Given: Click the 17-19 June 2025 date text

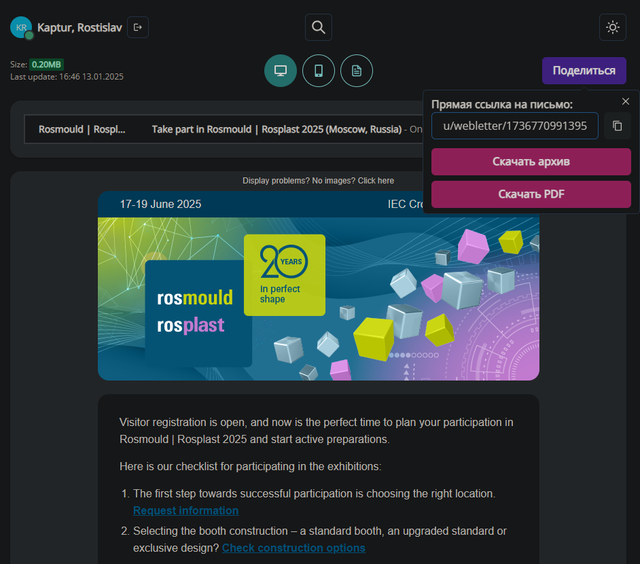Looking at the screenshot, I should coord(160,204).
